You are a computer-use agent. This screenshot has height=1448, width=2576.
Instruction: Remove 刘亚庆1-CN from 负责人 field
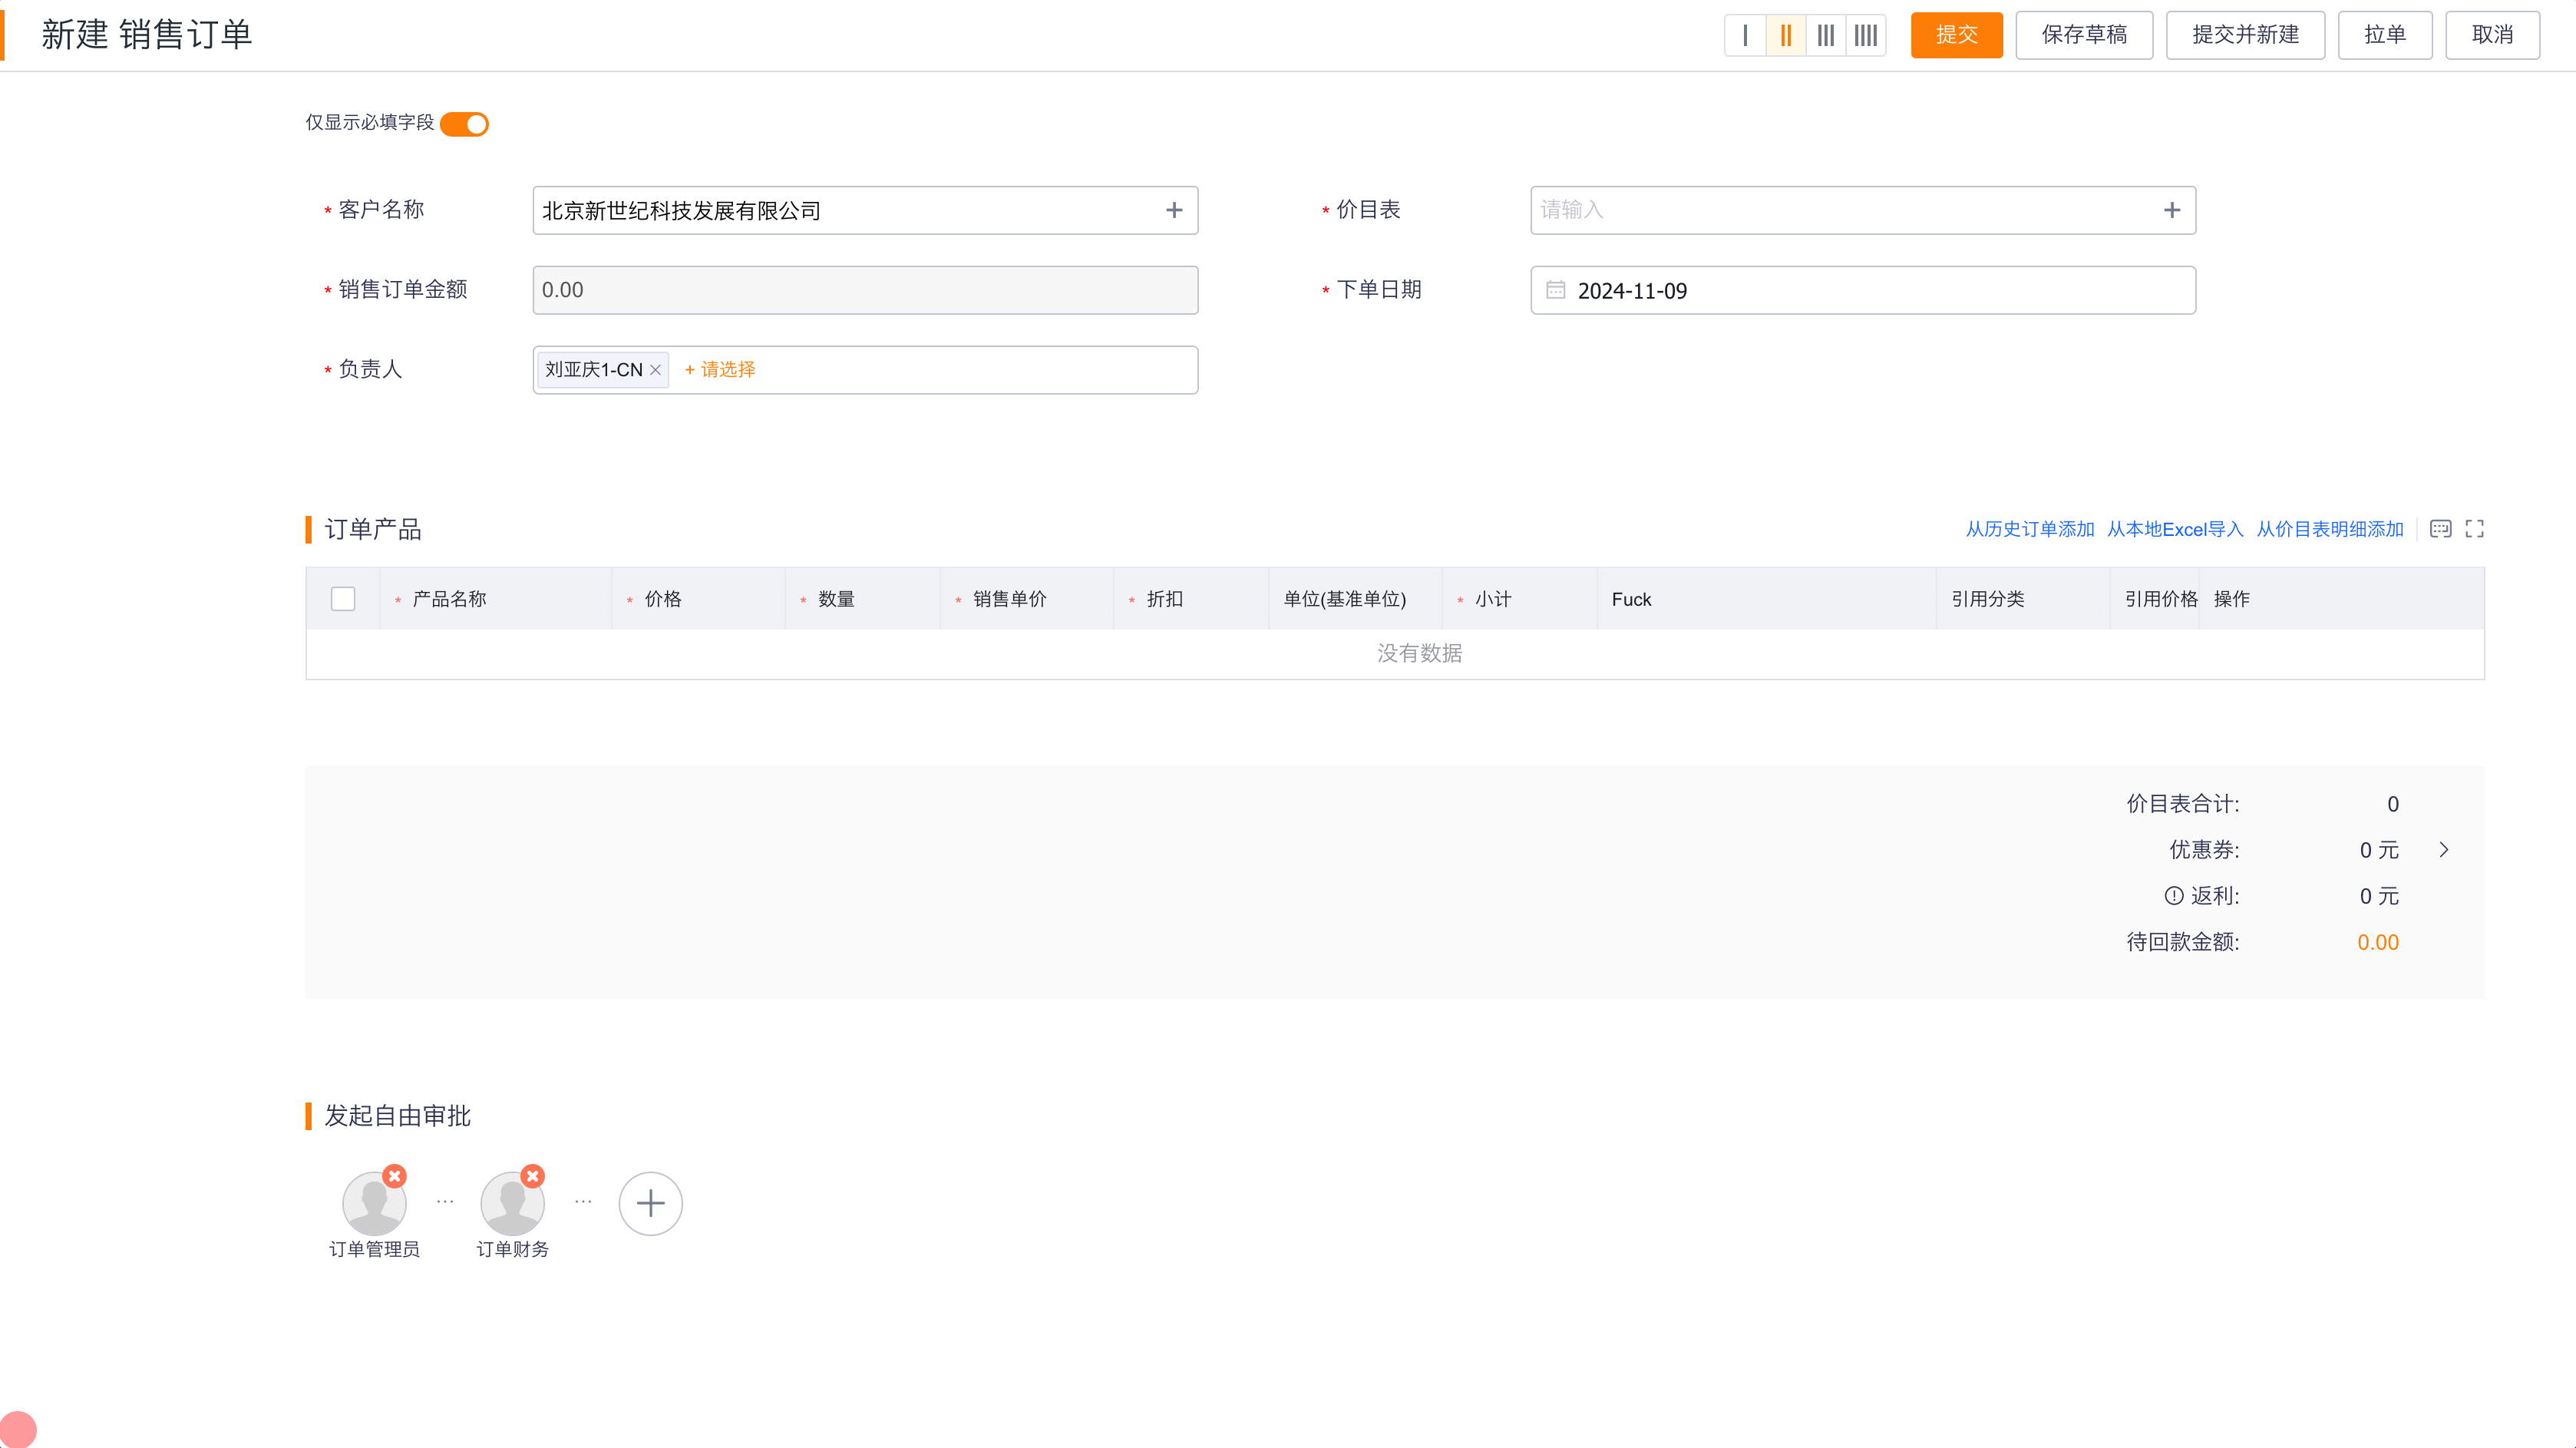656,369
